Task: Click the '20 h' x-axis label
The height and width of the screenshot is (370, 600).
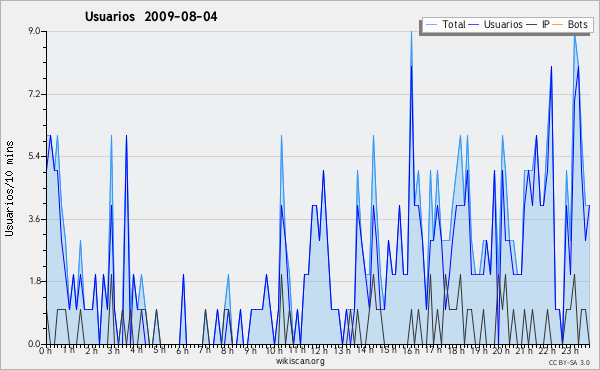Action: [x=502, y=351]
